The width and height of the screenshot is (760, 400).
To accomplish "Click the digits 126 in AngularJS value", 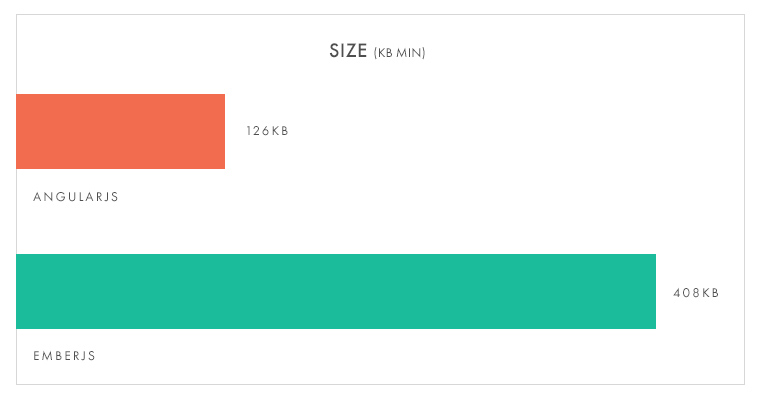I will point(257,131).
